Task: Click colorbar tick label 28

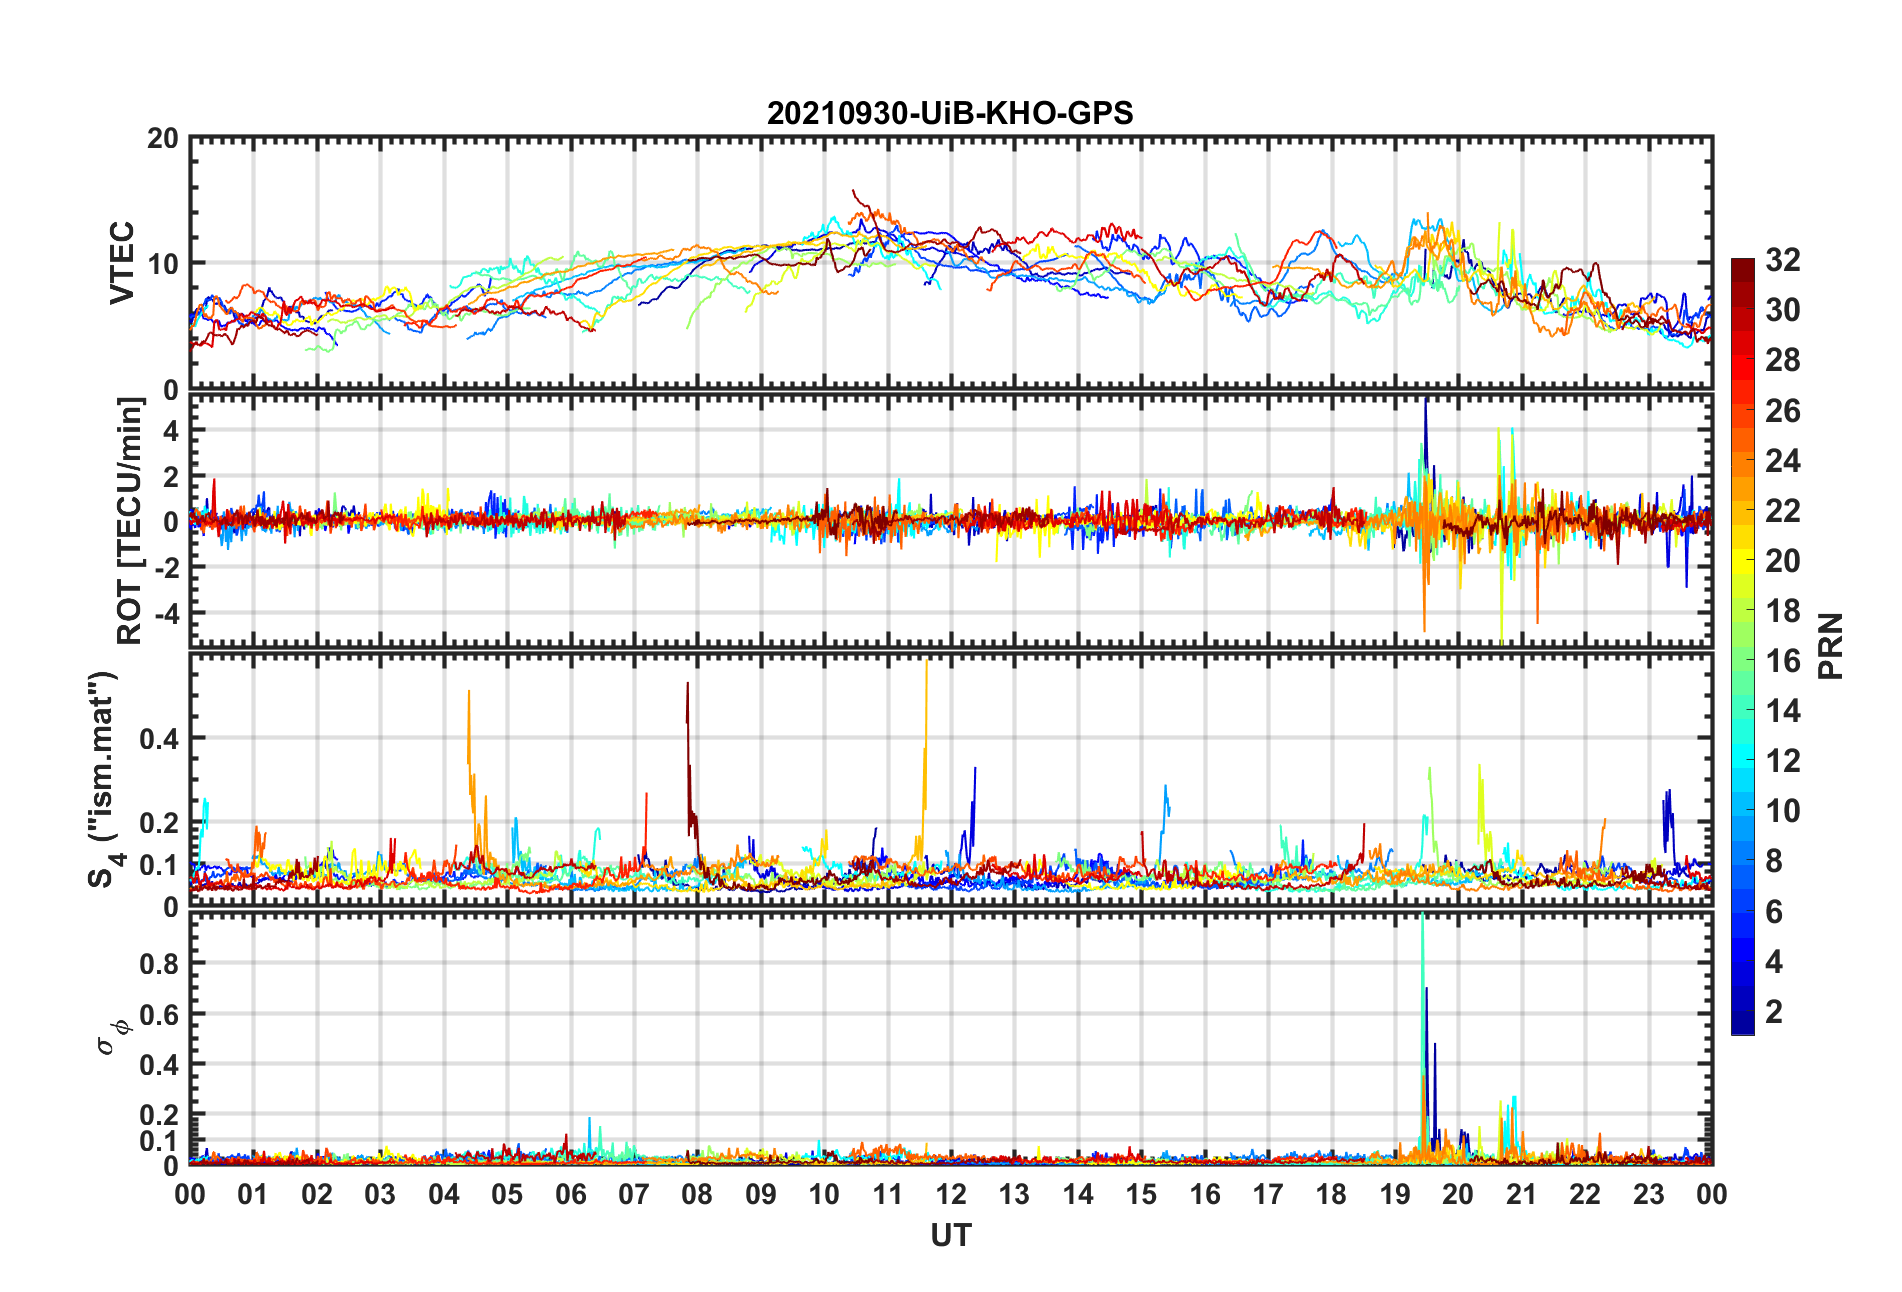Action: pyautogui.click(x=1783, y=360)
